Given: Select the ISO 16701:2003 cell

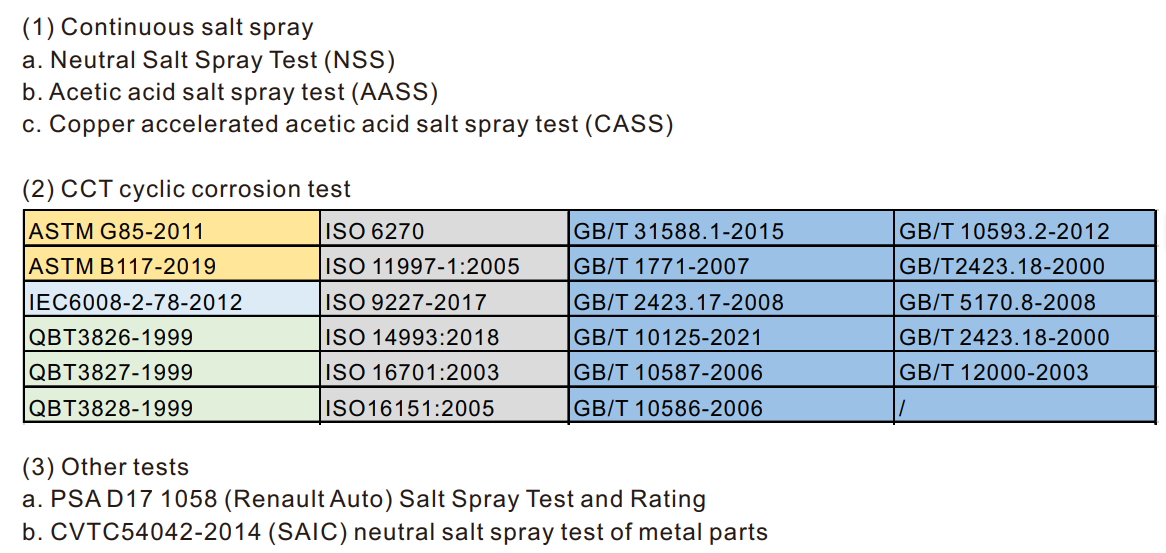Looking at the screenshot, I should [445, 369].
